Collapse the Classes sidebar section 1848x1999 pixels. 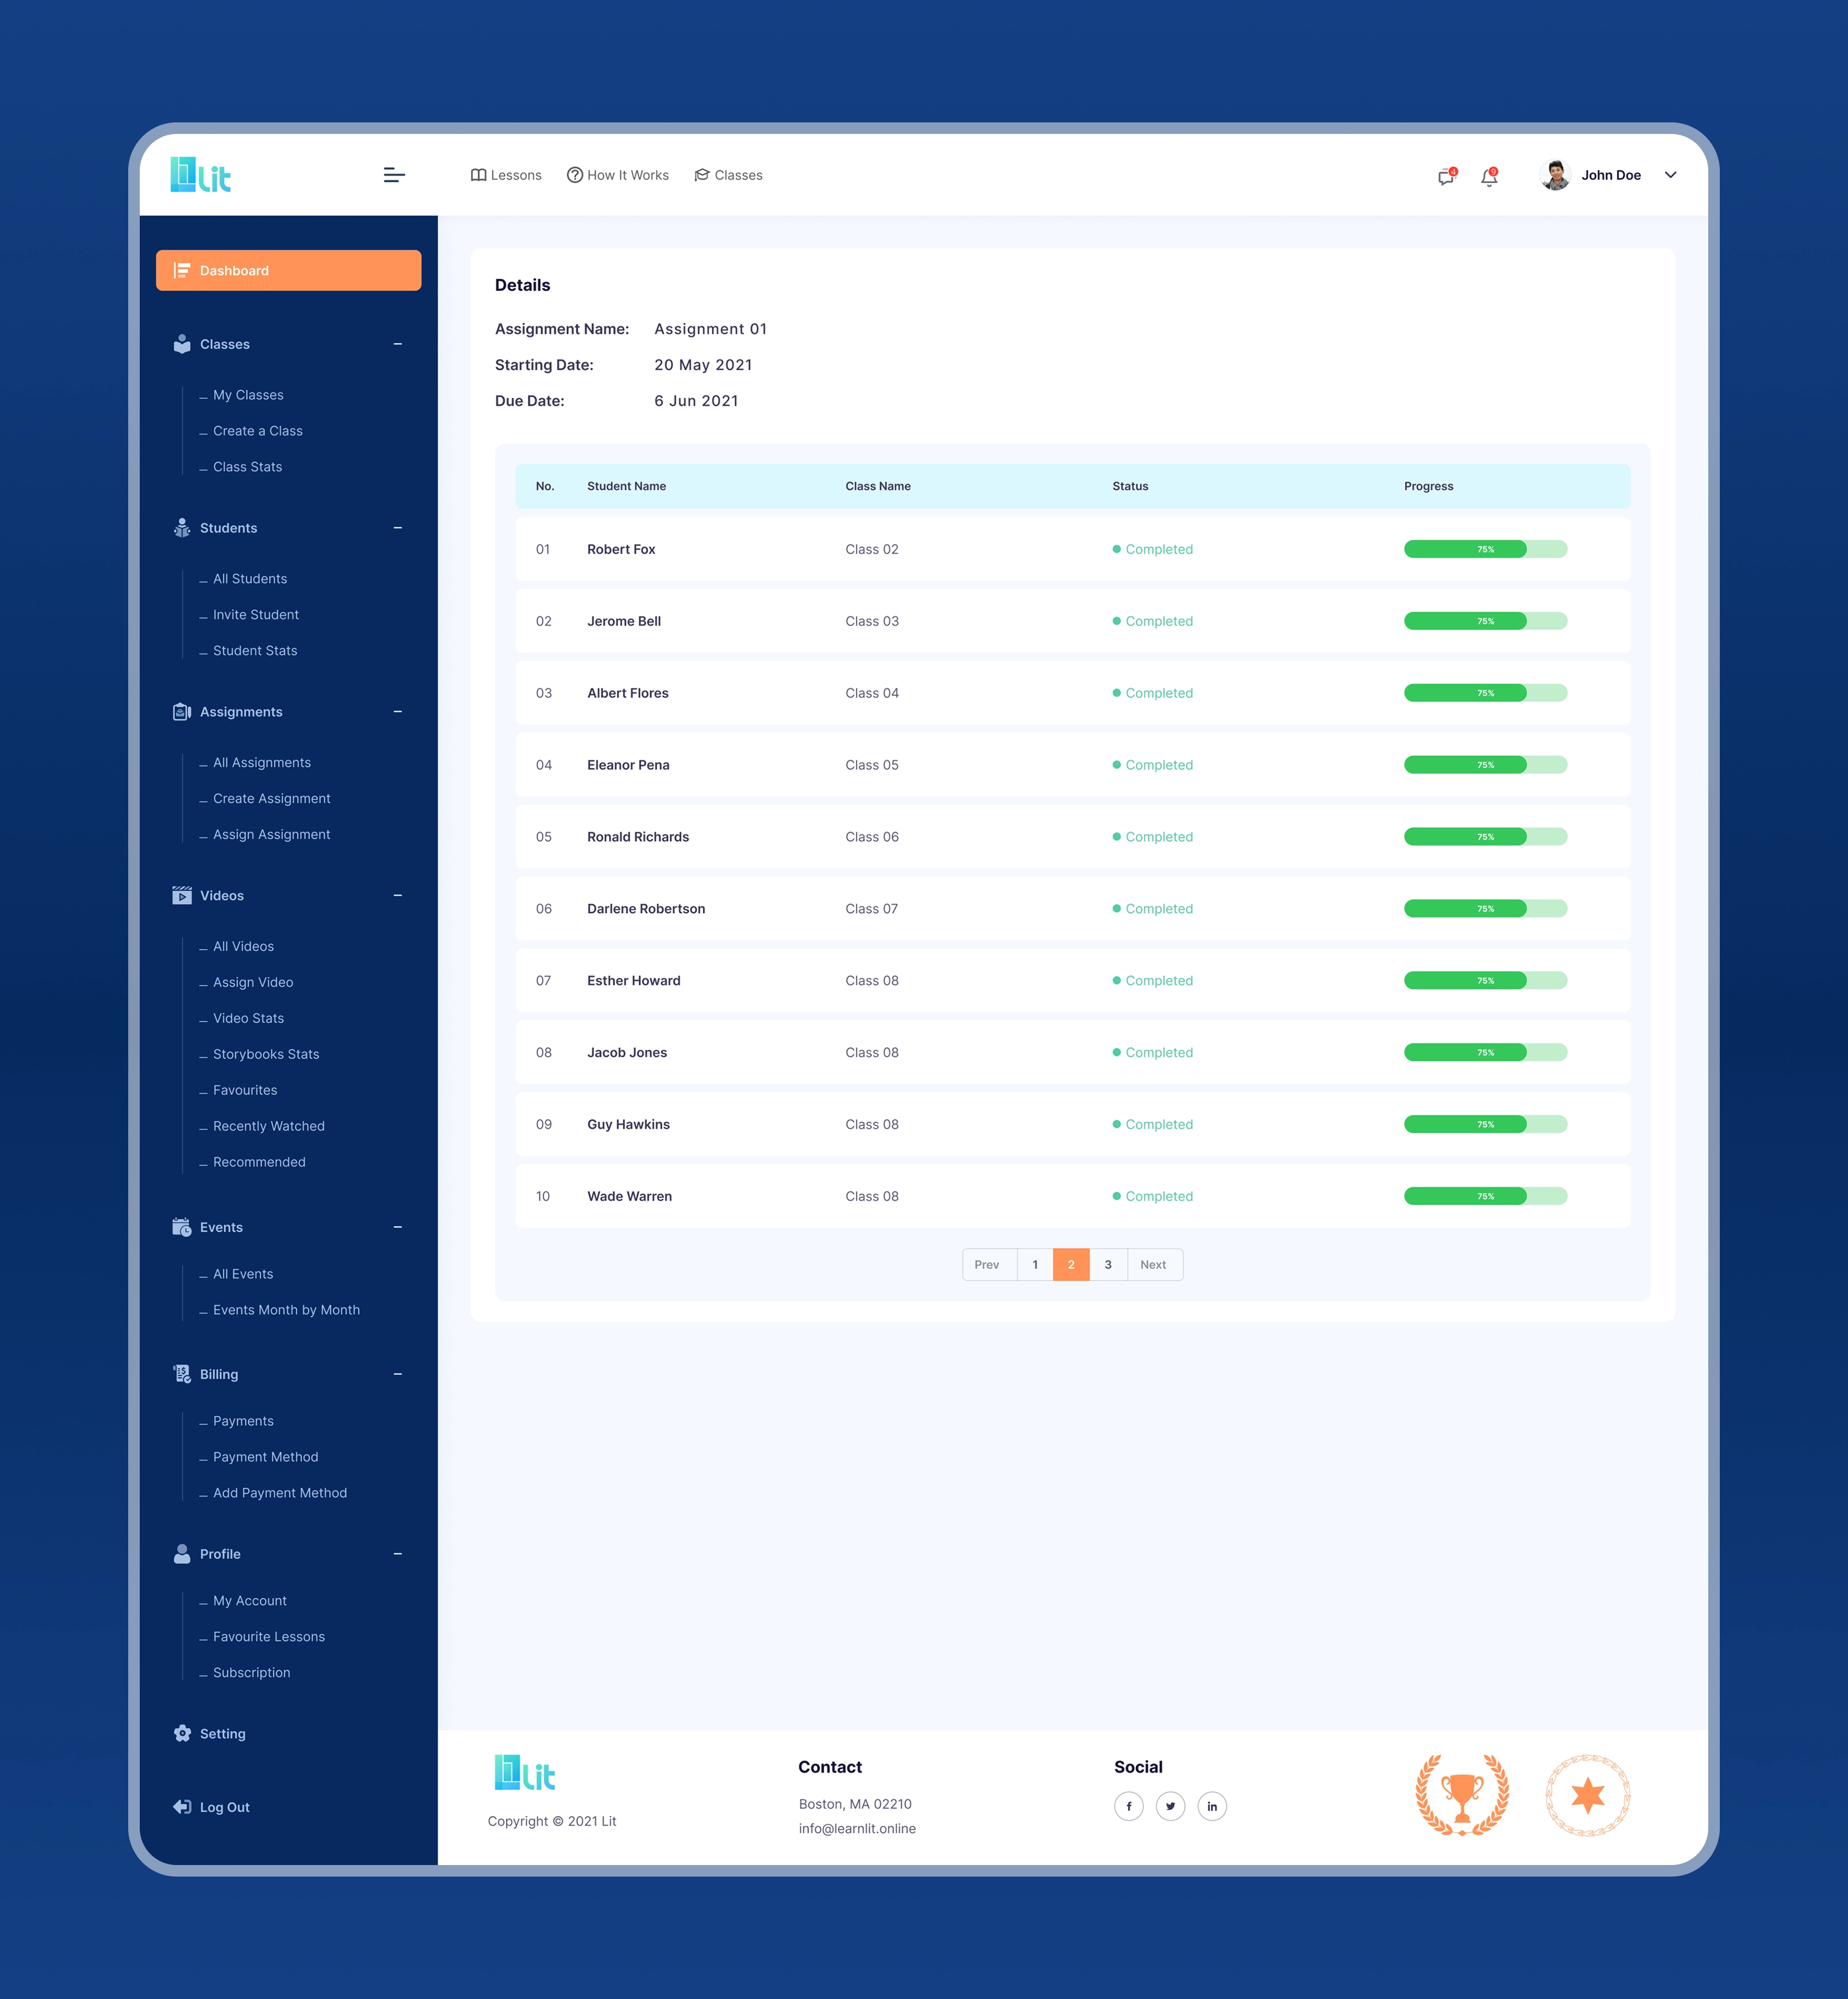point(398,344)
